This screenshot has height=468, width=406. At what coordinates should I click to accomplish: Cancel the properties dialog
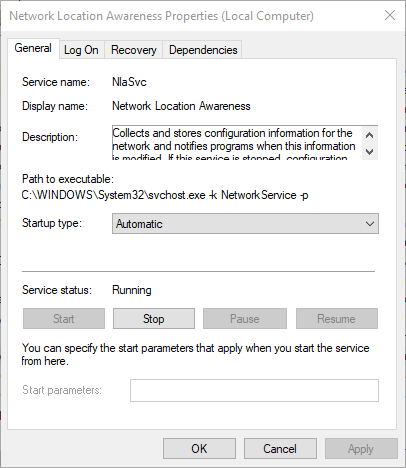[x=280, y=449]
